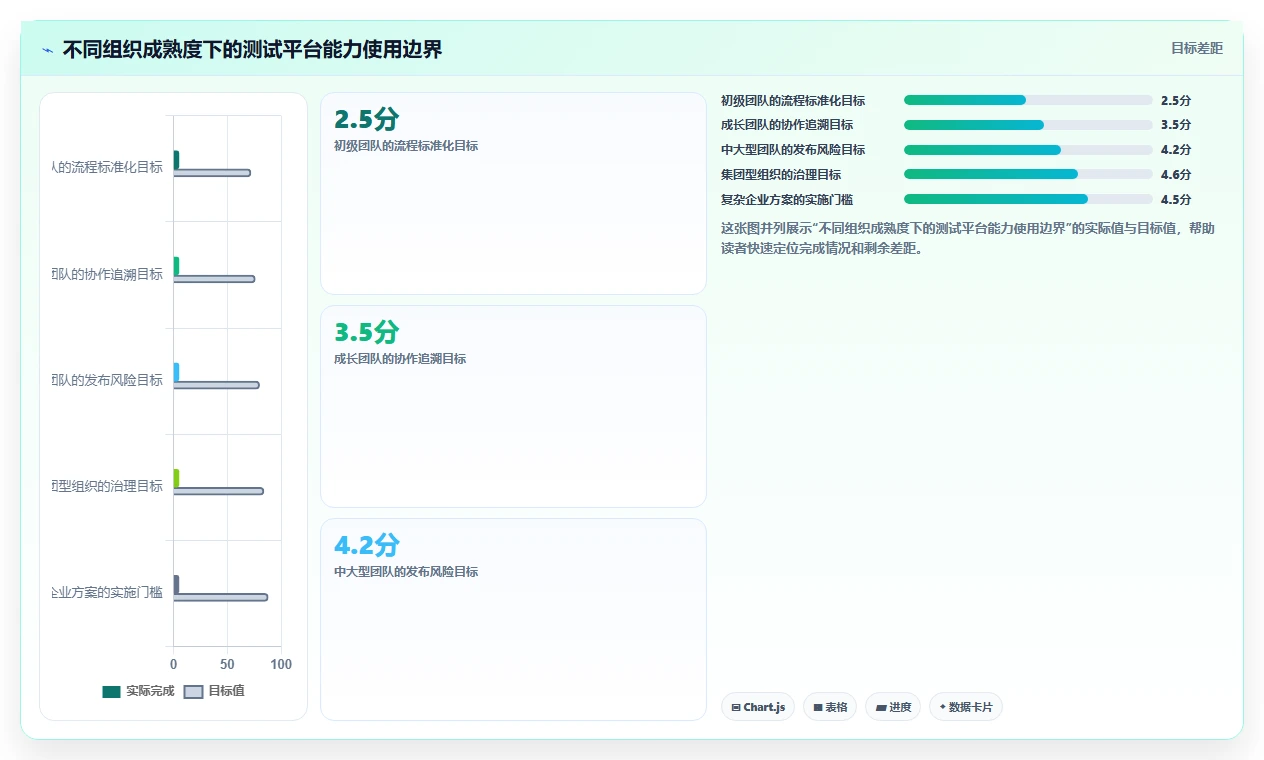Click progress bar for 成长团队的协作追溯目标

pyautogui.click(x=1028, y=125)
